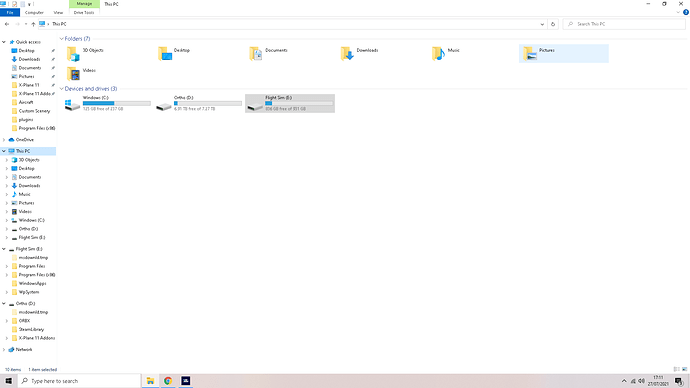Expand the Network tree node
690x388 pixels.
click(x=4, y=350)
